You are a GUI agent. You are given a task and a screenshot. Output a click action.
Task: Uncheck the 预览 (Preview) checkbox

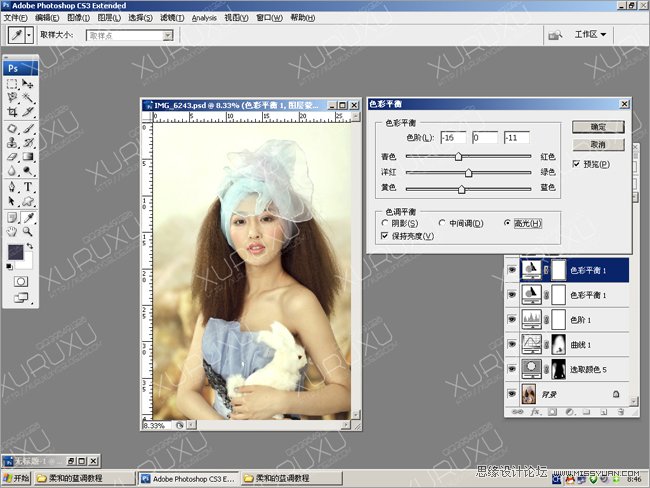[x=577, y=163]
